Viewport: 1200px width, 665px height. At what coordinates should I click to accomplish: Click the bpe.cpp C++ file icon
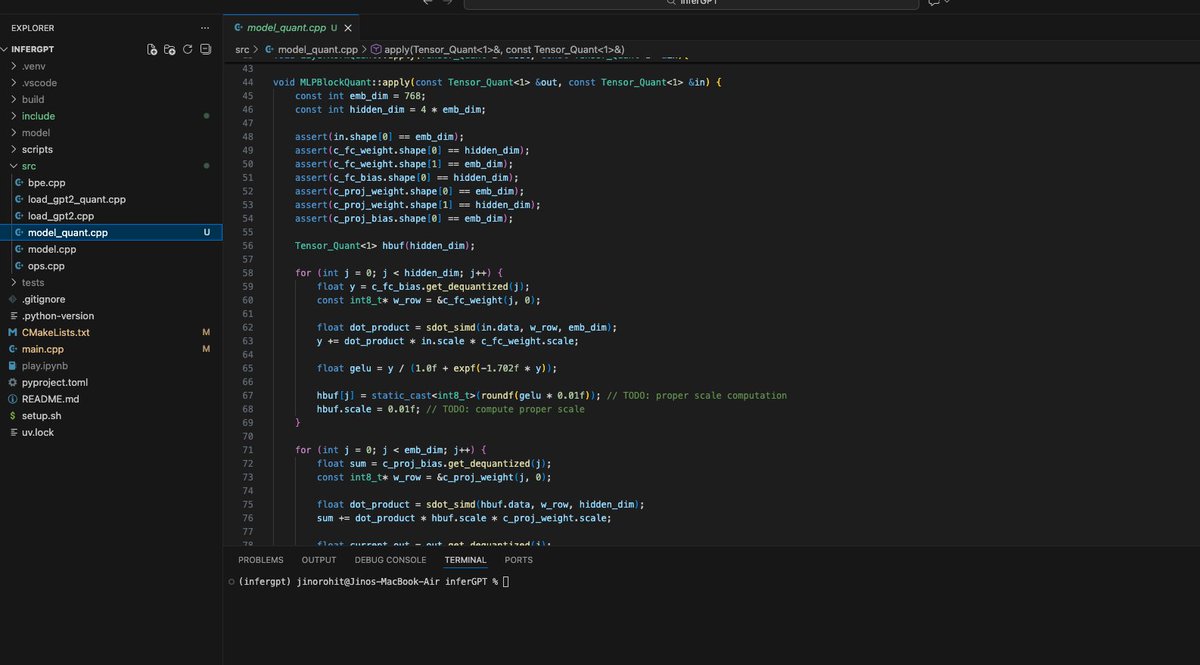click(19, 183)
